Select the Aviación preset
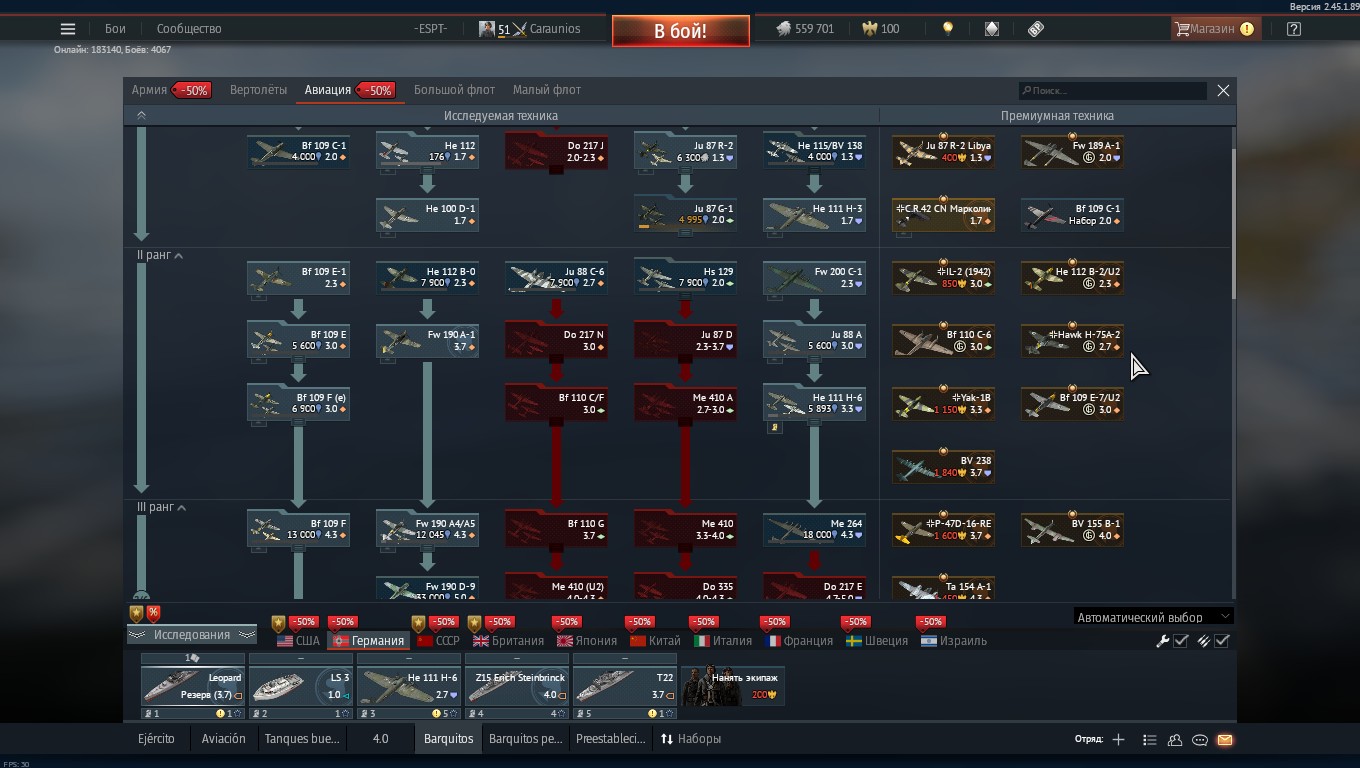 coord(223,740)
